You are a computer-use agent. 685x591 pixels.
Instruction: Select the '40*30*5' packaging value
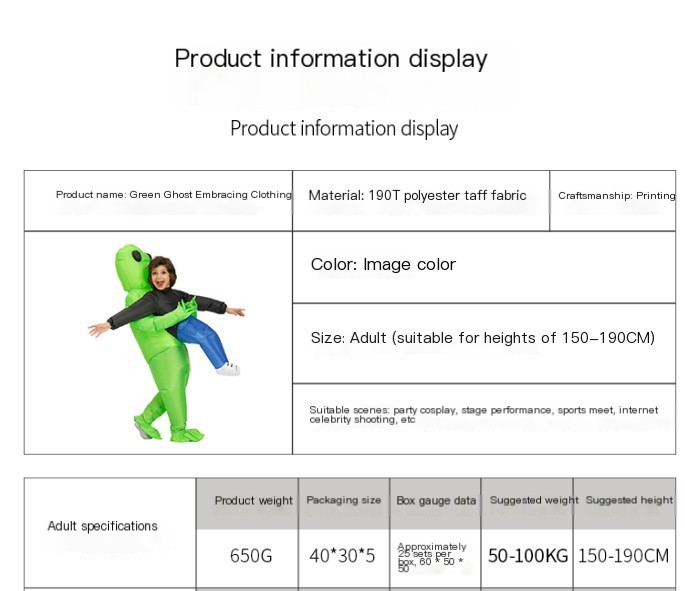tap(342, 556)
